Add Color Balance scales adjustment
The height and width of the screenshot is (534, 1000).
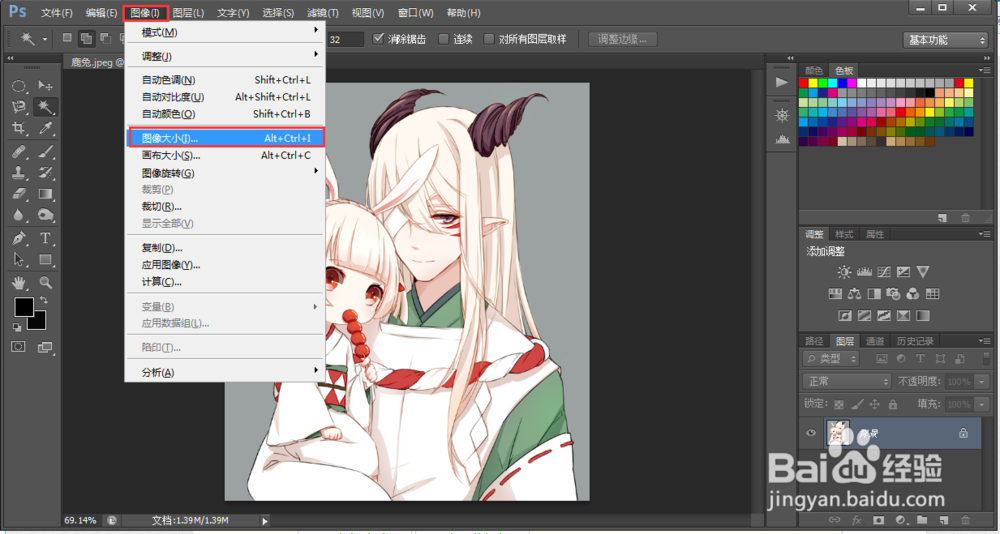pos(855,294)
